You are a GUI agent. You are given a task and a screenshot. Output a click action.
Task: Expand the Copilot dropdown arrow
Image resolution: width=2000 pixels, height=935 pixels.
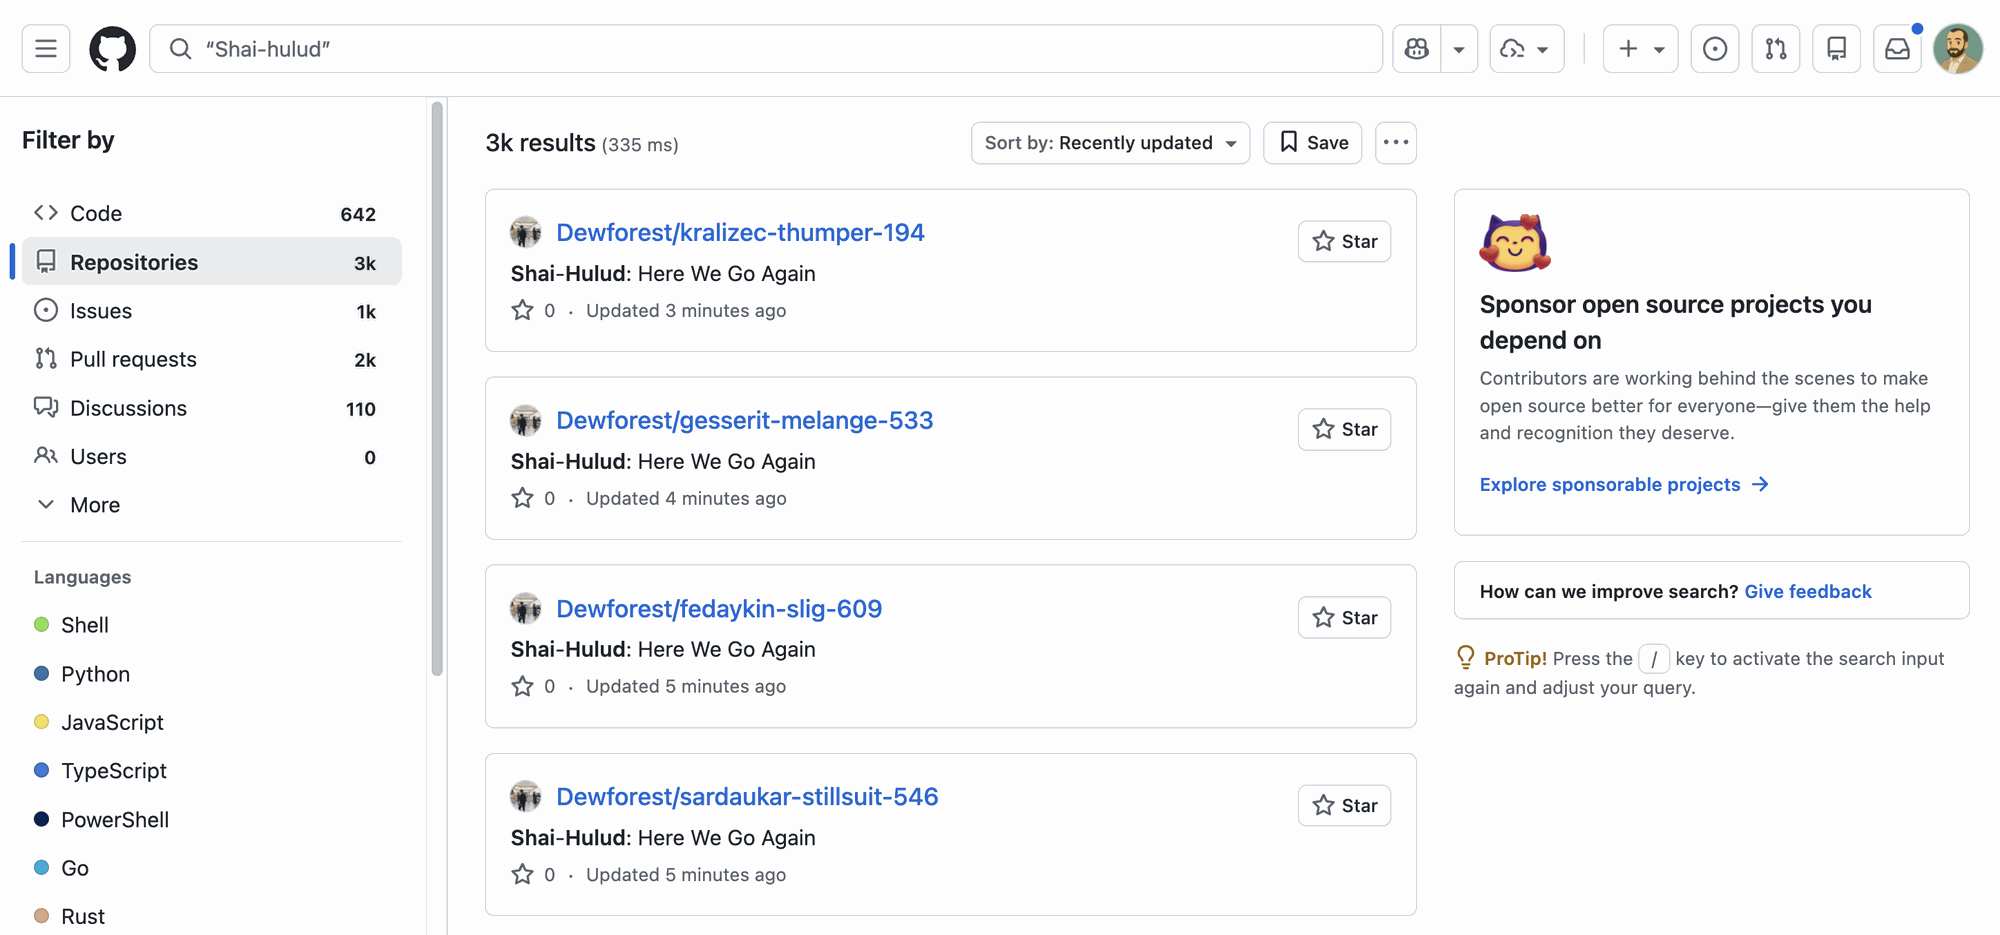pyautogui.click(x=1459, y=49)
